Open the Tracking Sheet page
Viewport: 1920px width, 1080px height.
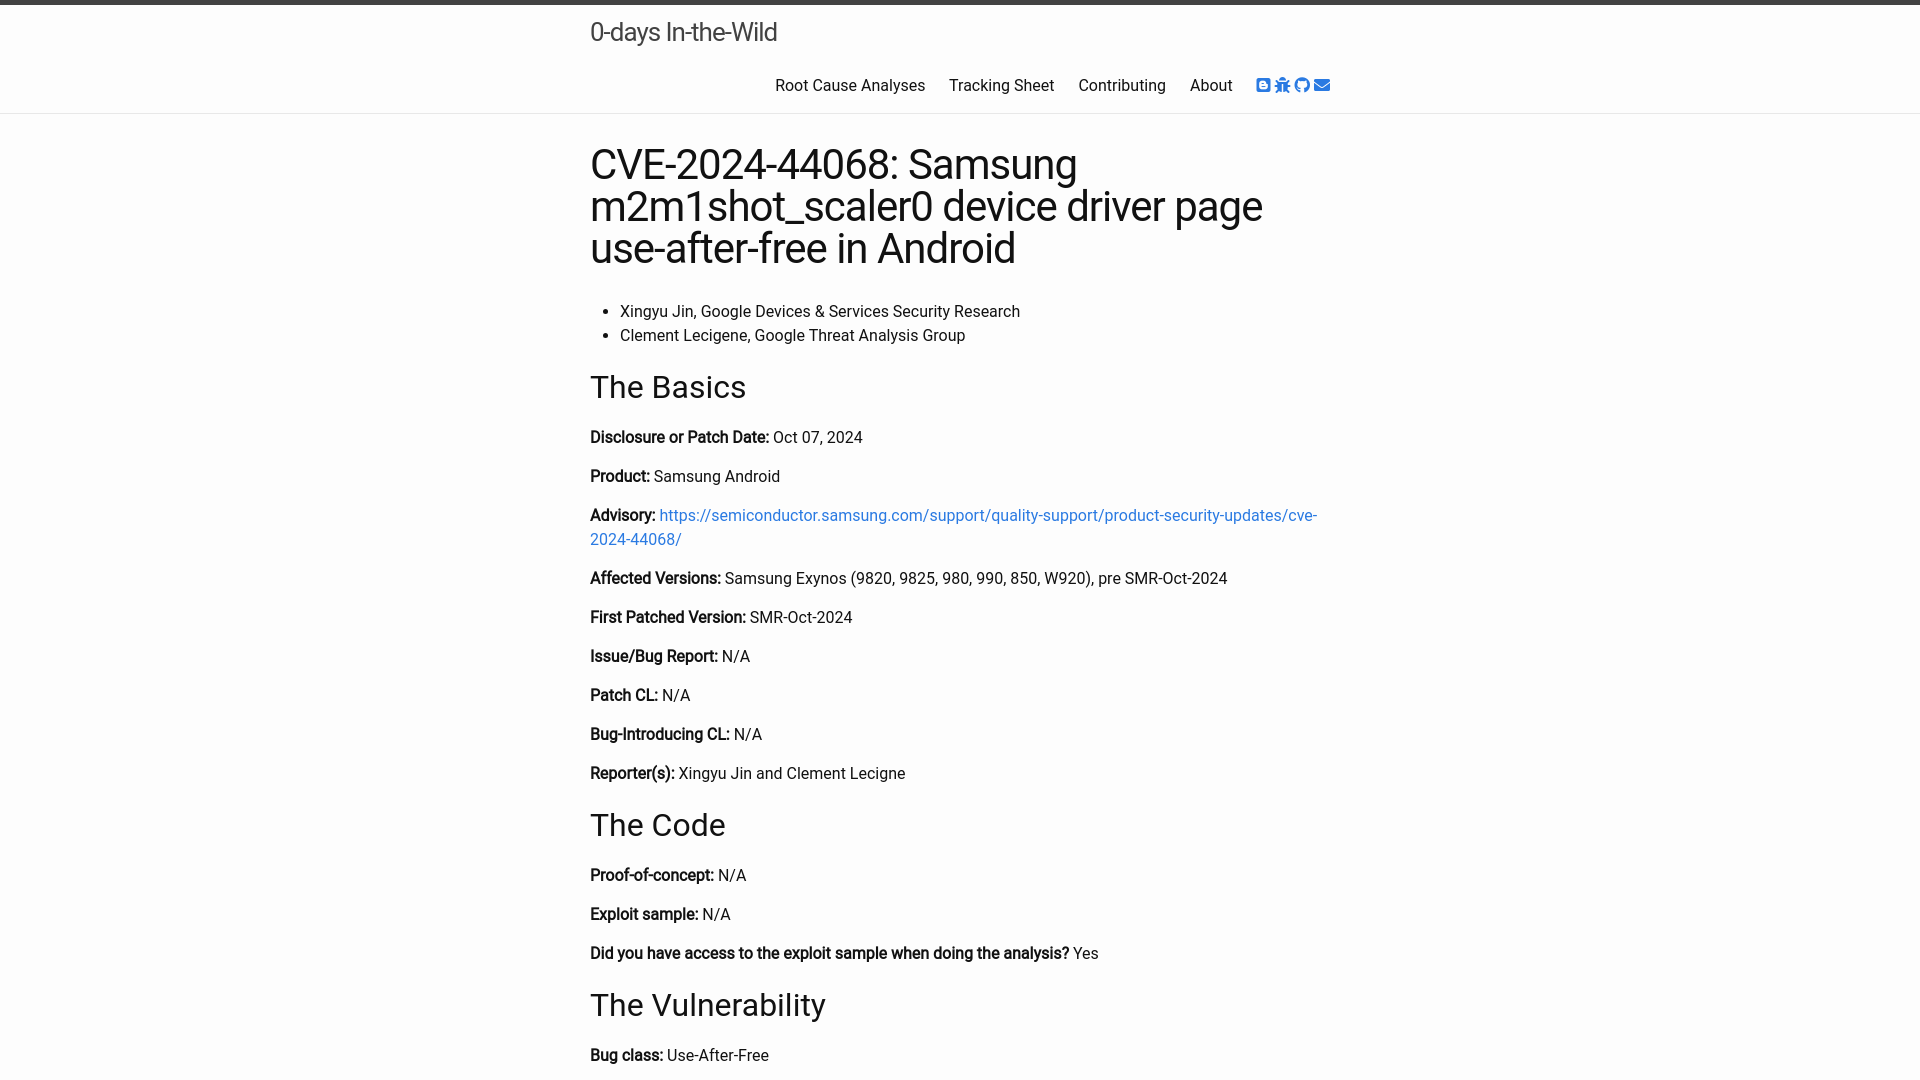click(x=1001, y=84)
